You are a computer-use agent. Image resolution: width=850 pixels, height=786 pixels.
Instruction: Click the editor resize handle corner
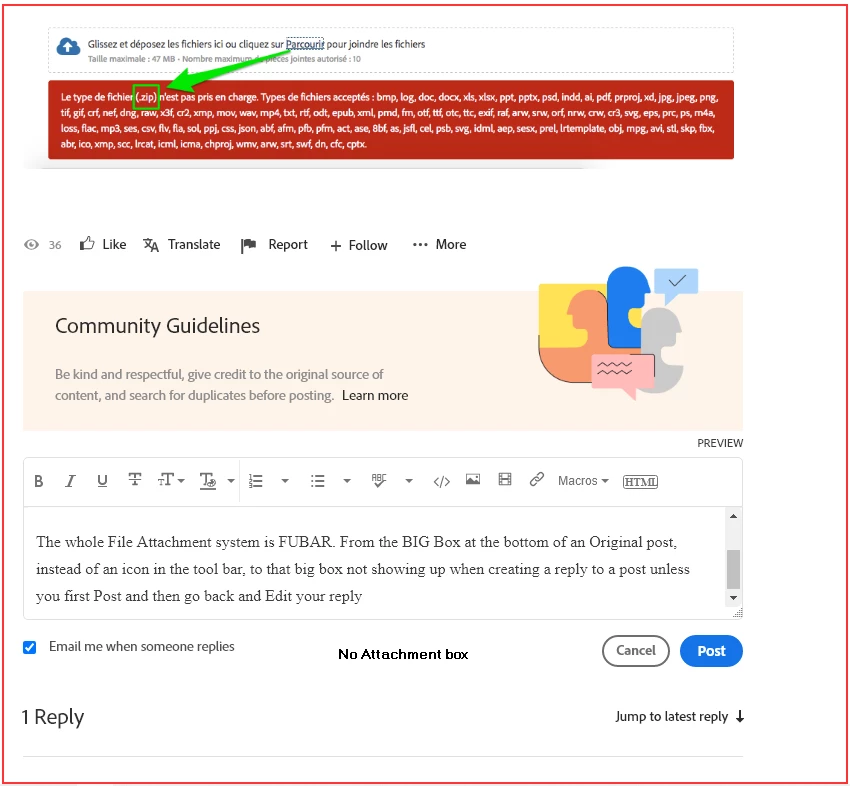click(738, 613)
